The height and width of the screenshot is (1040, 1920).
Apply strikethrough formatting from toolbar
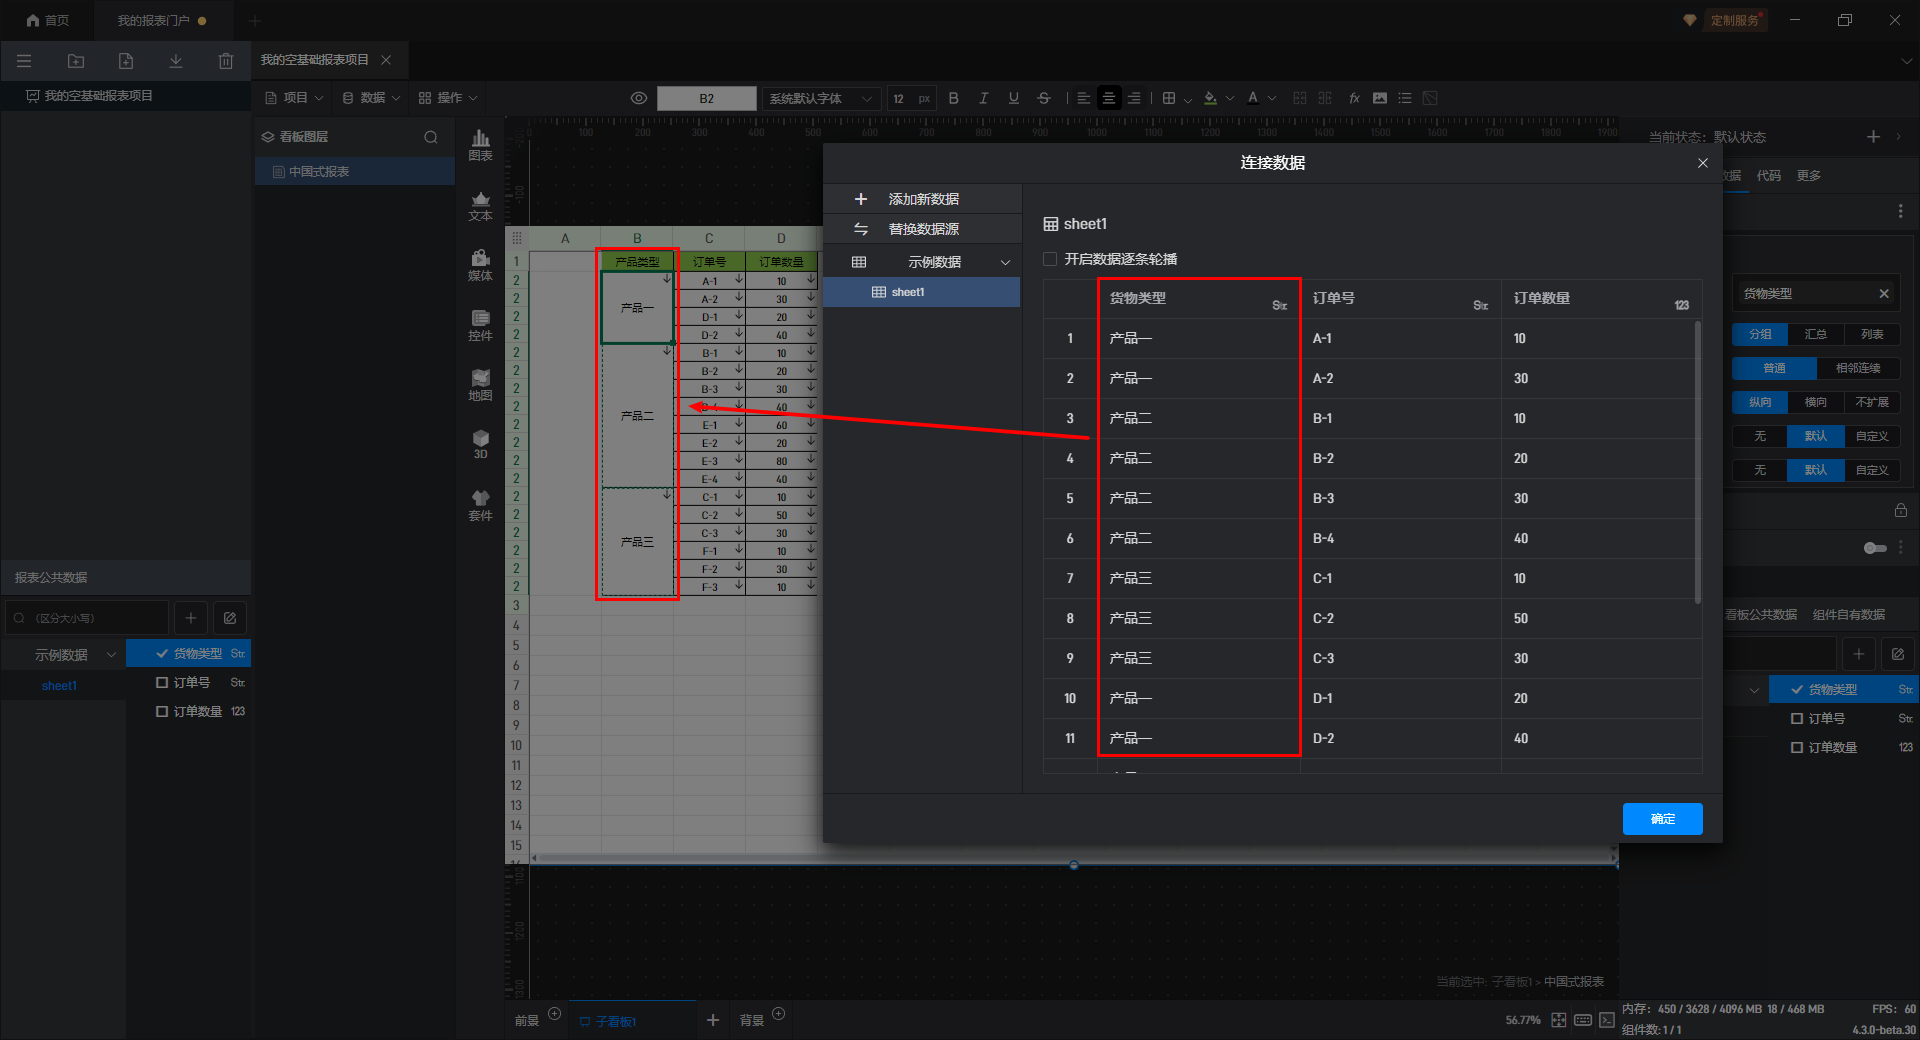1044,98
